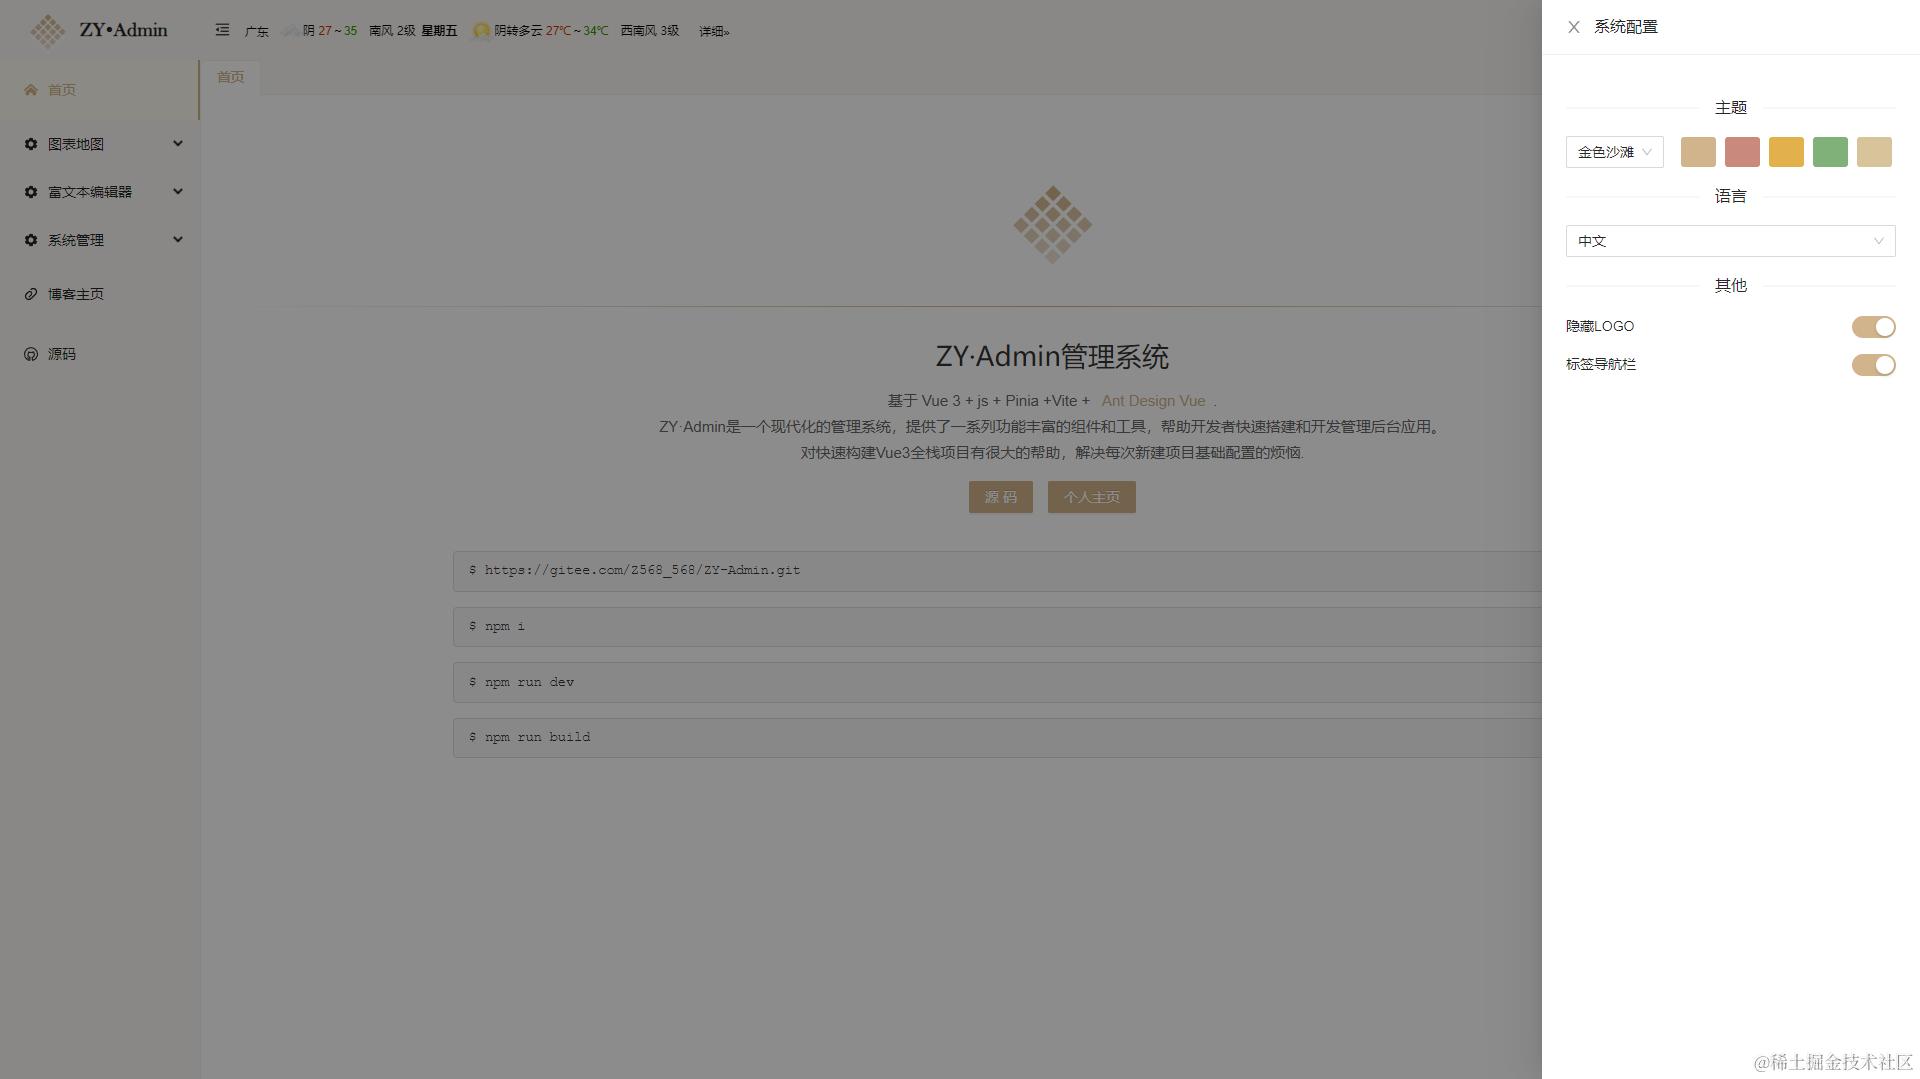Turn off the 标签导航栏 toggle
Viewport: 1920px width, 1079px height.
pyautogui.click(x=1872, y=364)
